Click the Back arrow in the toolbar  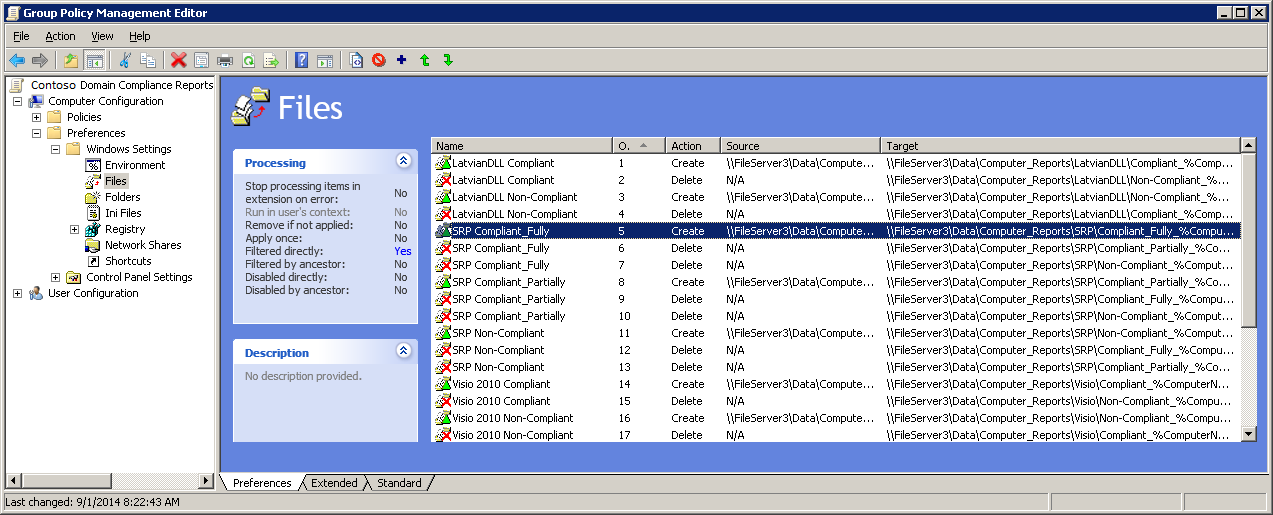point(17,60)
